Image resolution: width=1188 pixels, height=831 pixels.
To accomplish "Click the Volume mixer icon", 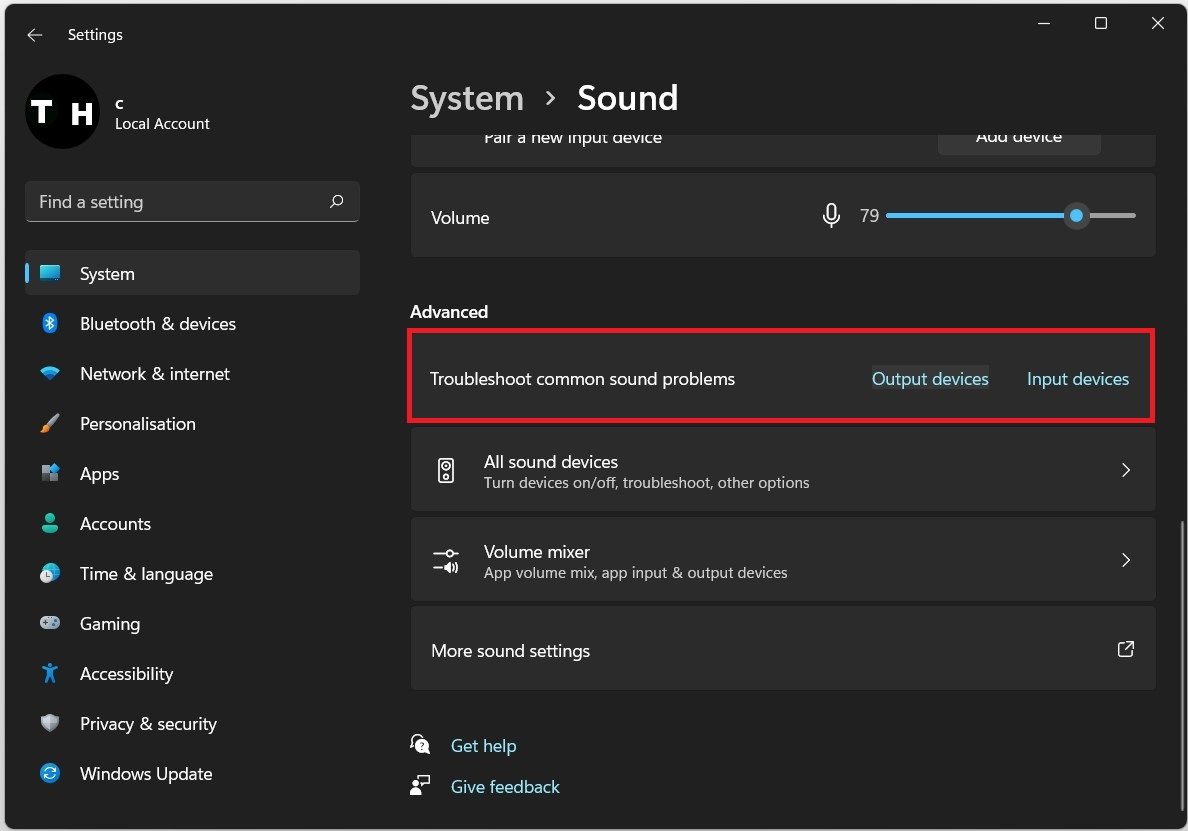I will (446, 561).
